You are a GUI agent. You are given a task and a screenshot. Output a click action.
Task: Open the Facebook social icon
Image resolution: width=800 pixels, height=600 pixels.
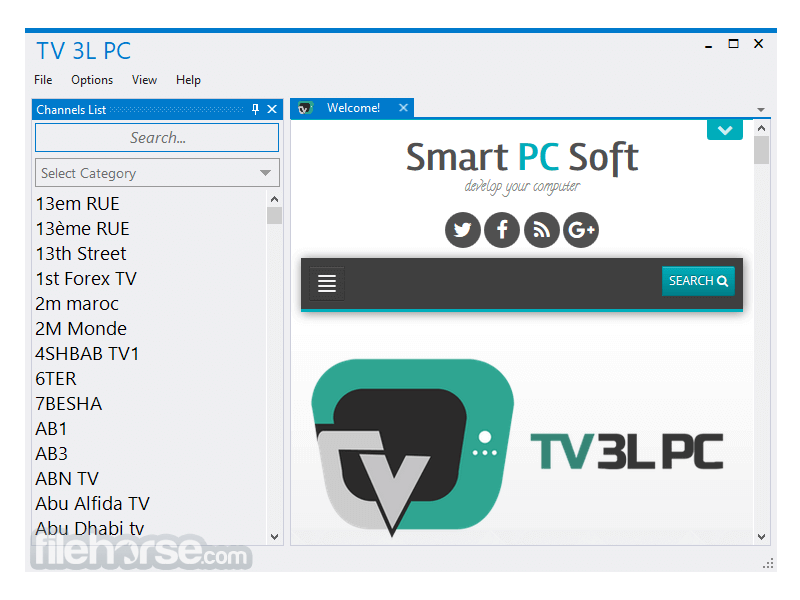click(502, 230)
